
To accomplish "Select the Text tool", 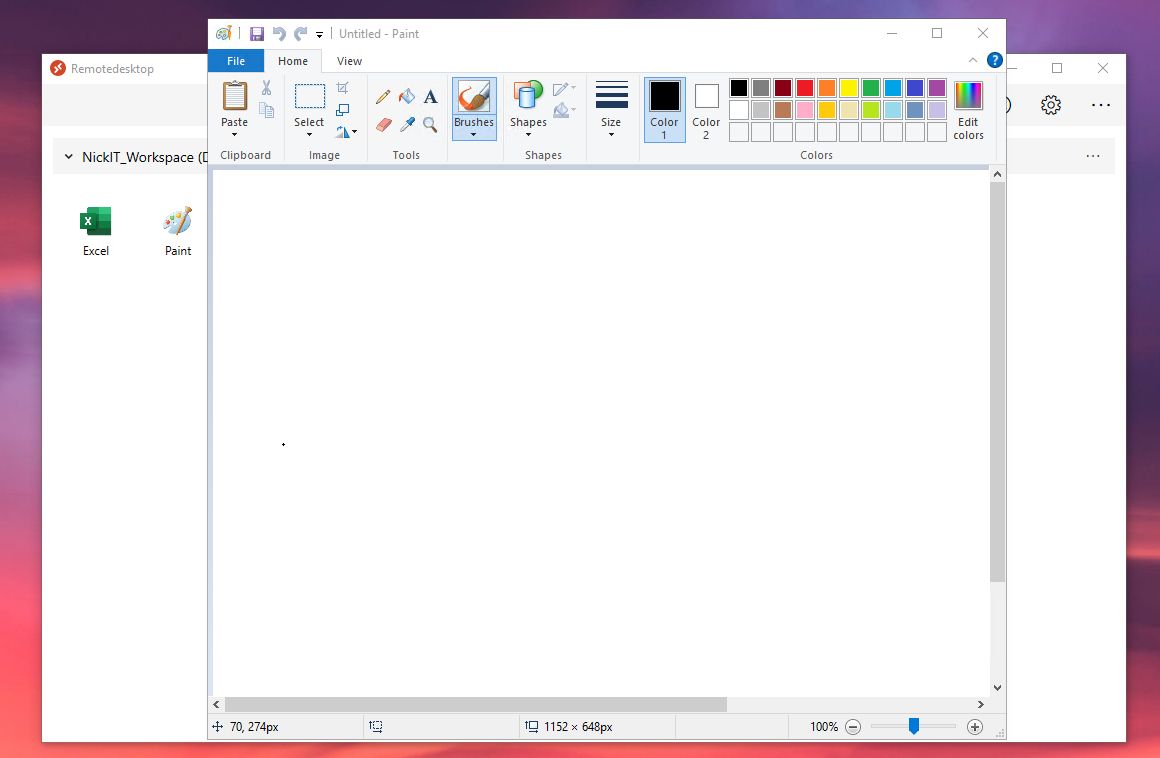I will pyautogui.click(x=431, y=96).
